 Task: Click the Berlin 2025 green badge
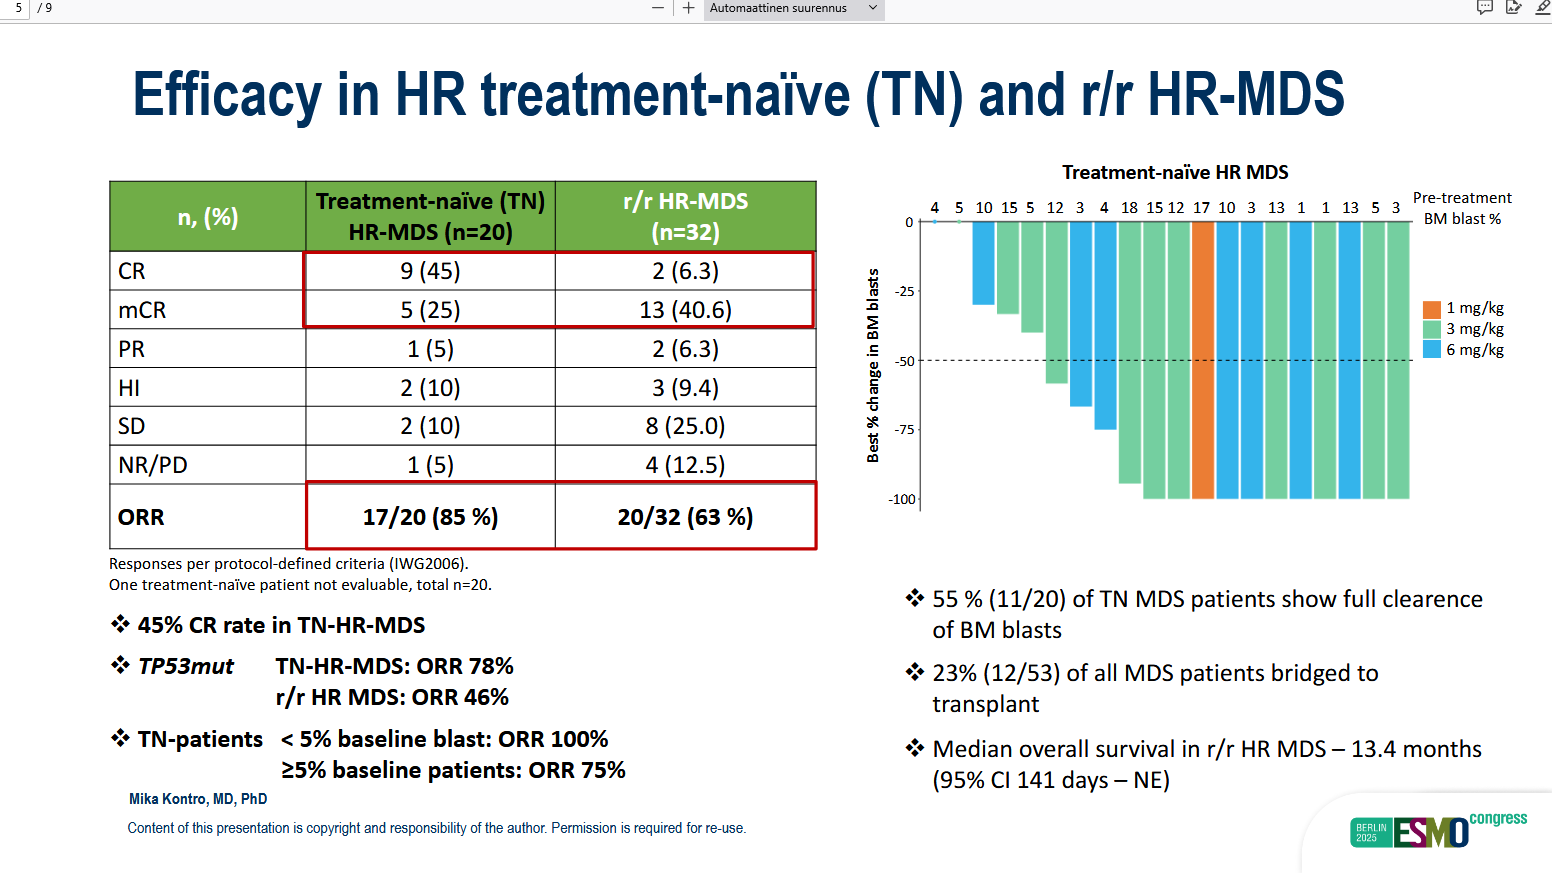(x=1371, y=833)
